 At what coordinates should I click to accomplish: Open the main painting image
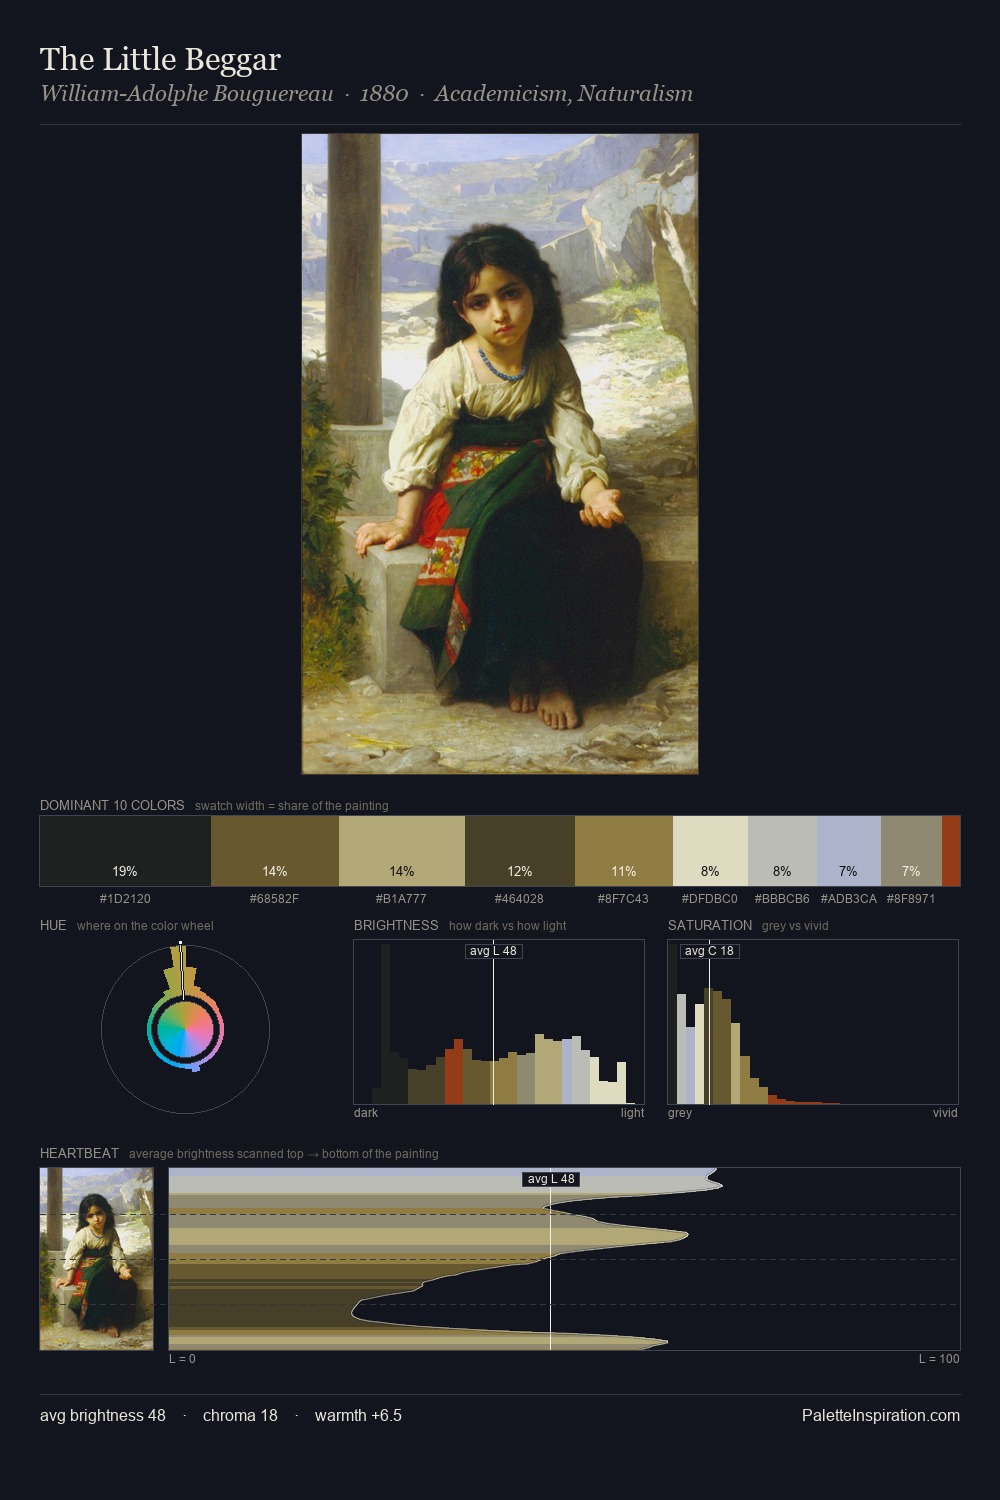500,454
